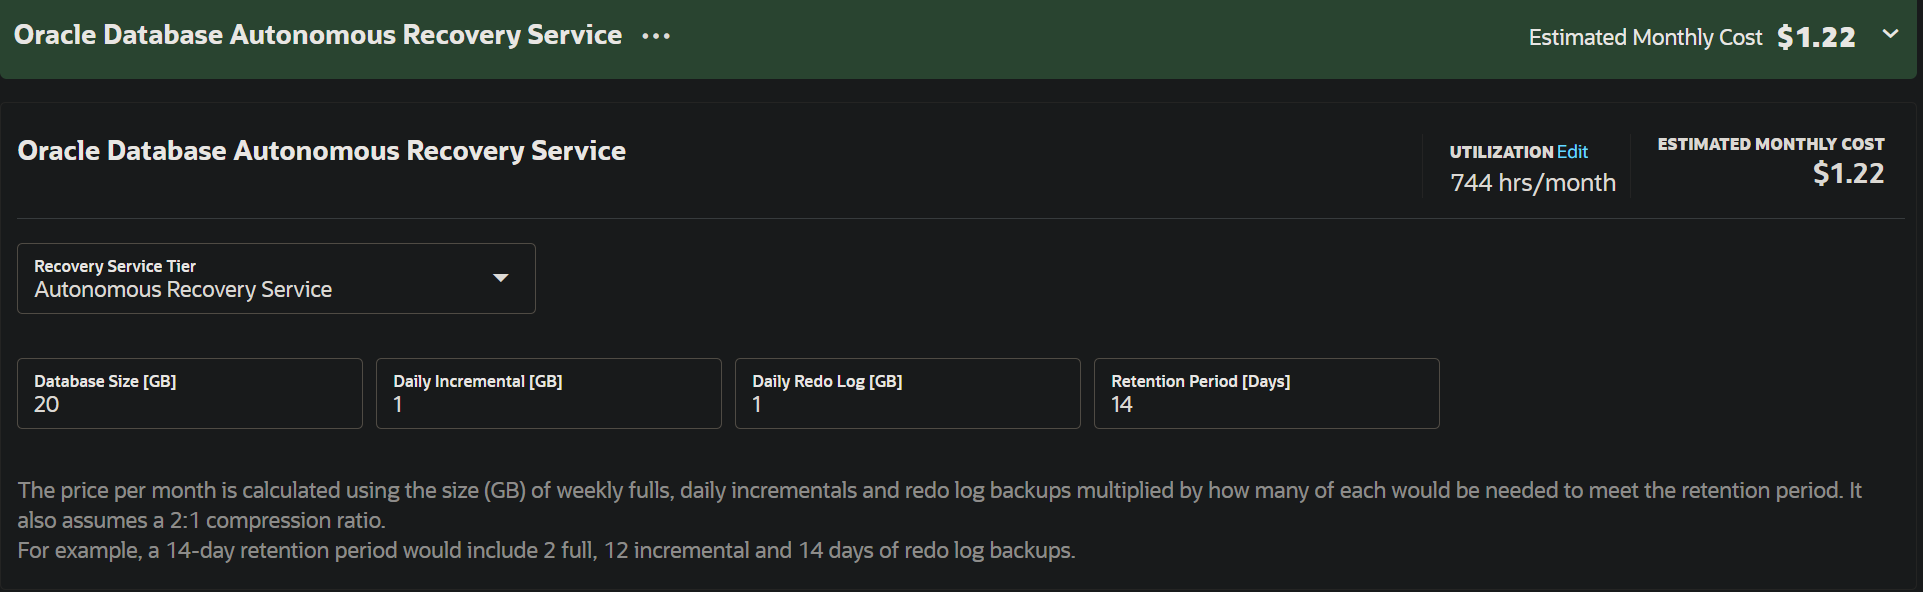Click the 14-day retention example sentence
Screen dimensions: 1923x592
[546, 551]
